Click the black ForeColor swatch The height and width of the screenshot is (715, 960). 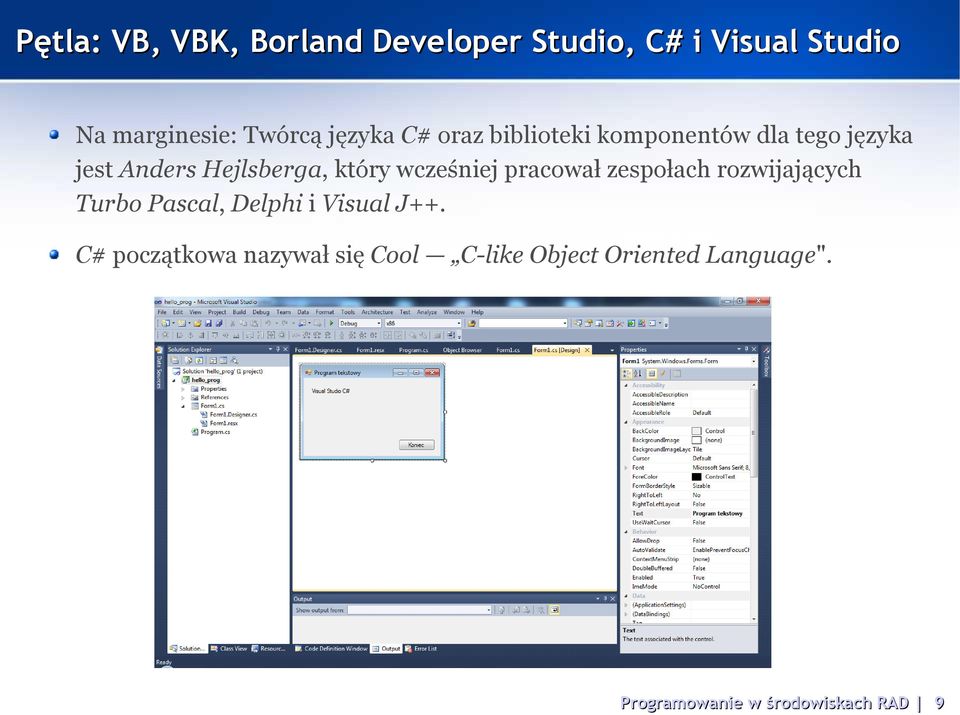(697, 476)
